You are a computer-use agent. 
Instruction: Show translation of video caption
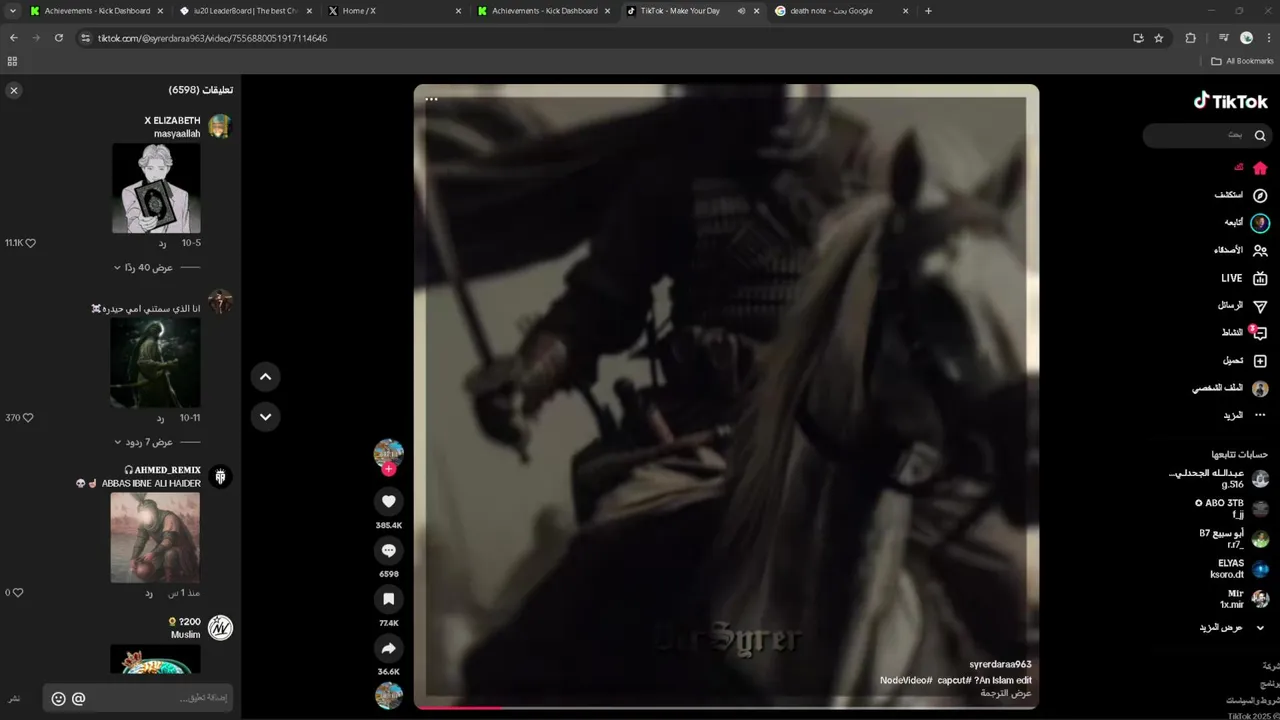(x=1006, y=693)
